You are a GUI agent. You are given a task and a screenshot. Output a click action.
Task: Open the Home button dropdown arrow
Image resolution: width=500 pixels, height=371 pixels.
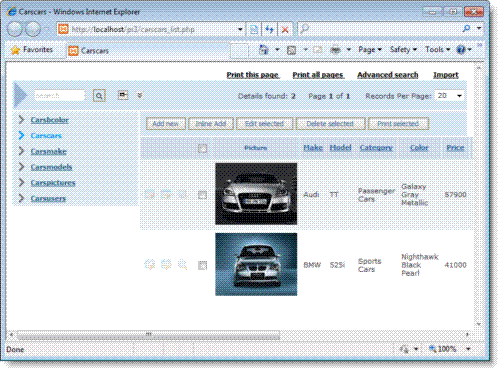click(x=277, y=50)
